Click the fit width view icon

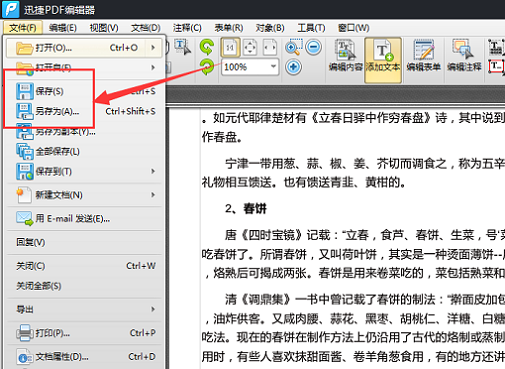[x=270, y=47]
